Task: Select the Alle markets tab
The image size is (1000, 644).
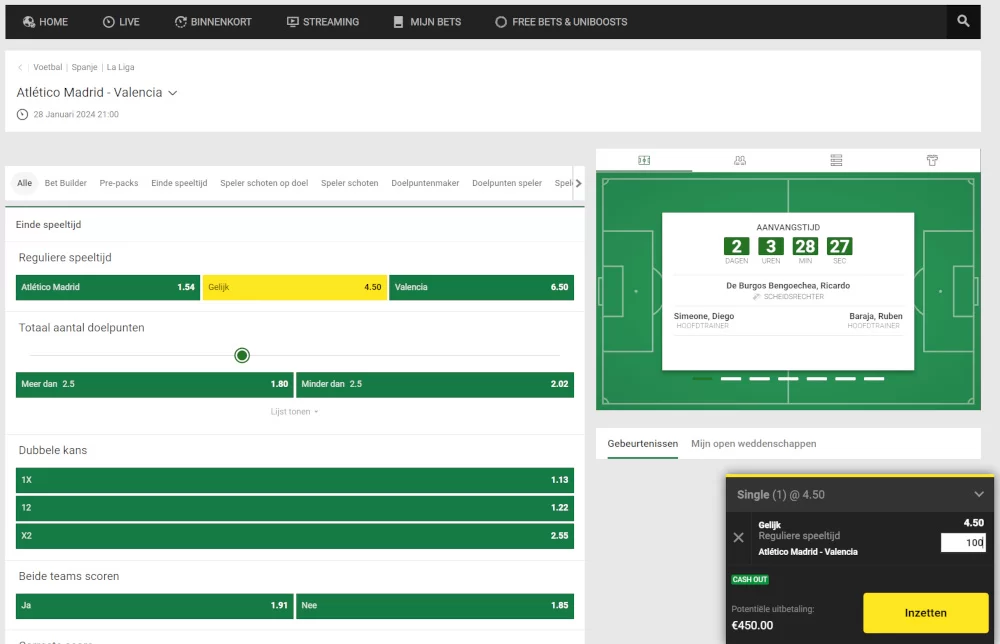Action: pos(24,183)
